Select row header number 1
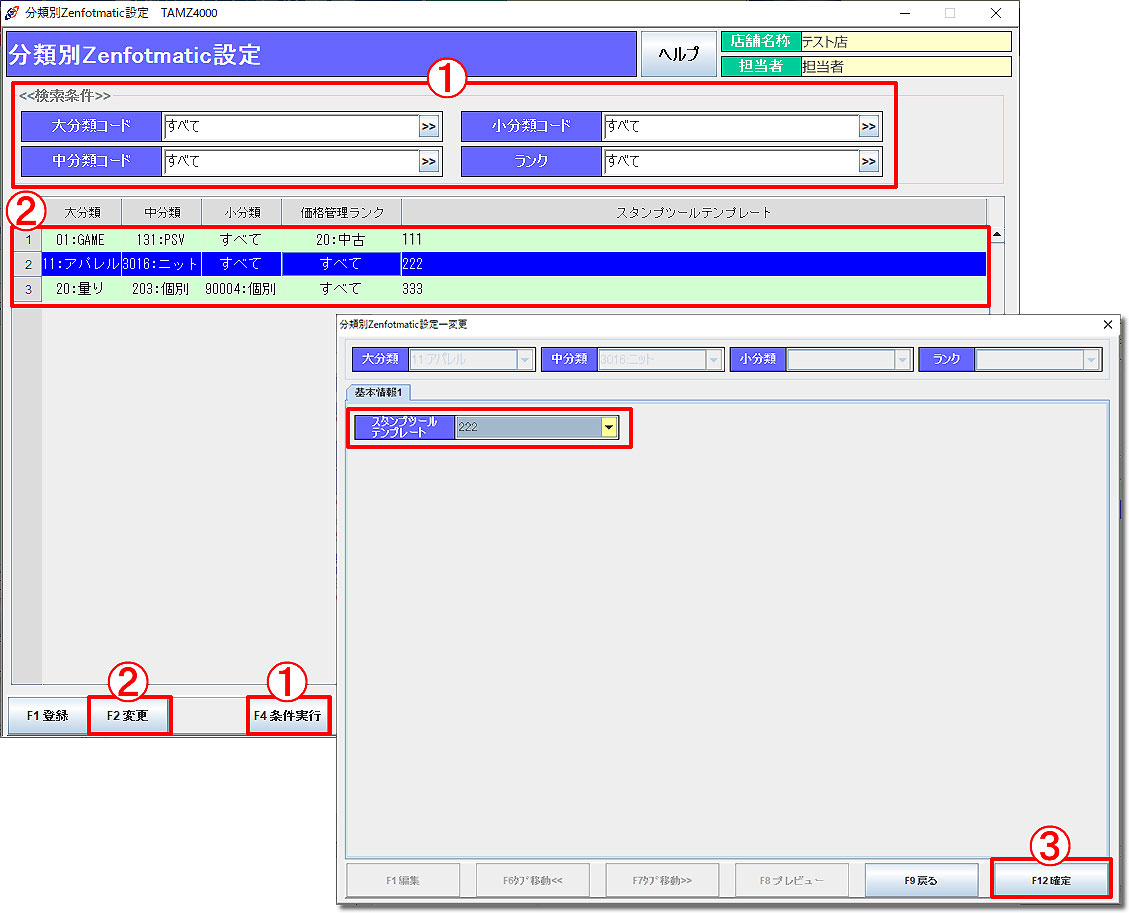The image size is (1129, 913). click(28, 240)
